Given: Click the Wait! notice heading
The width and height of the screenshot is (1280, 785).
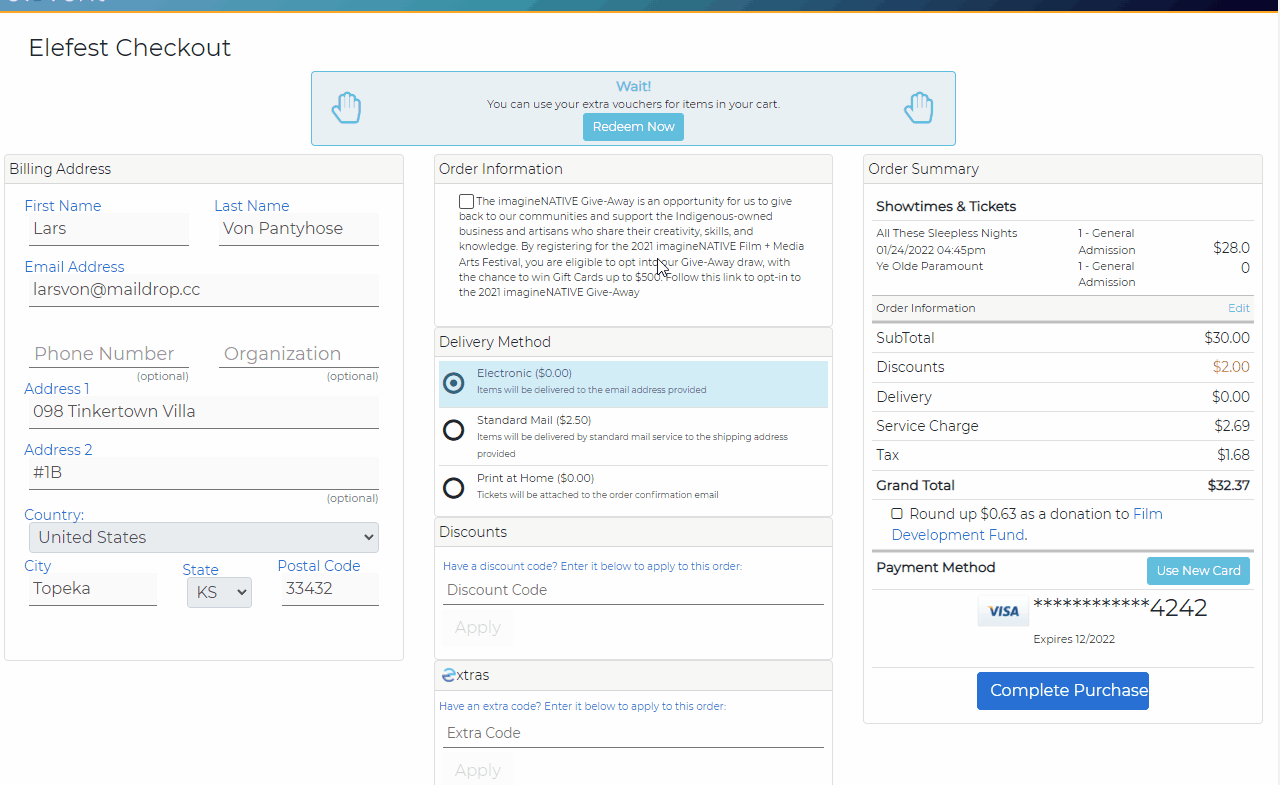Looking at the screenshot, I should (x=634, y=87).
